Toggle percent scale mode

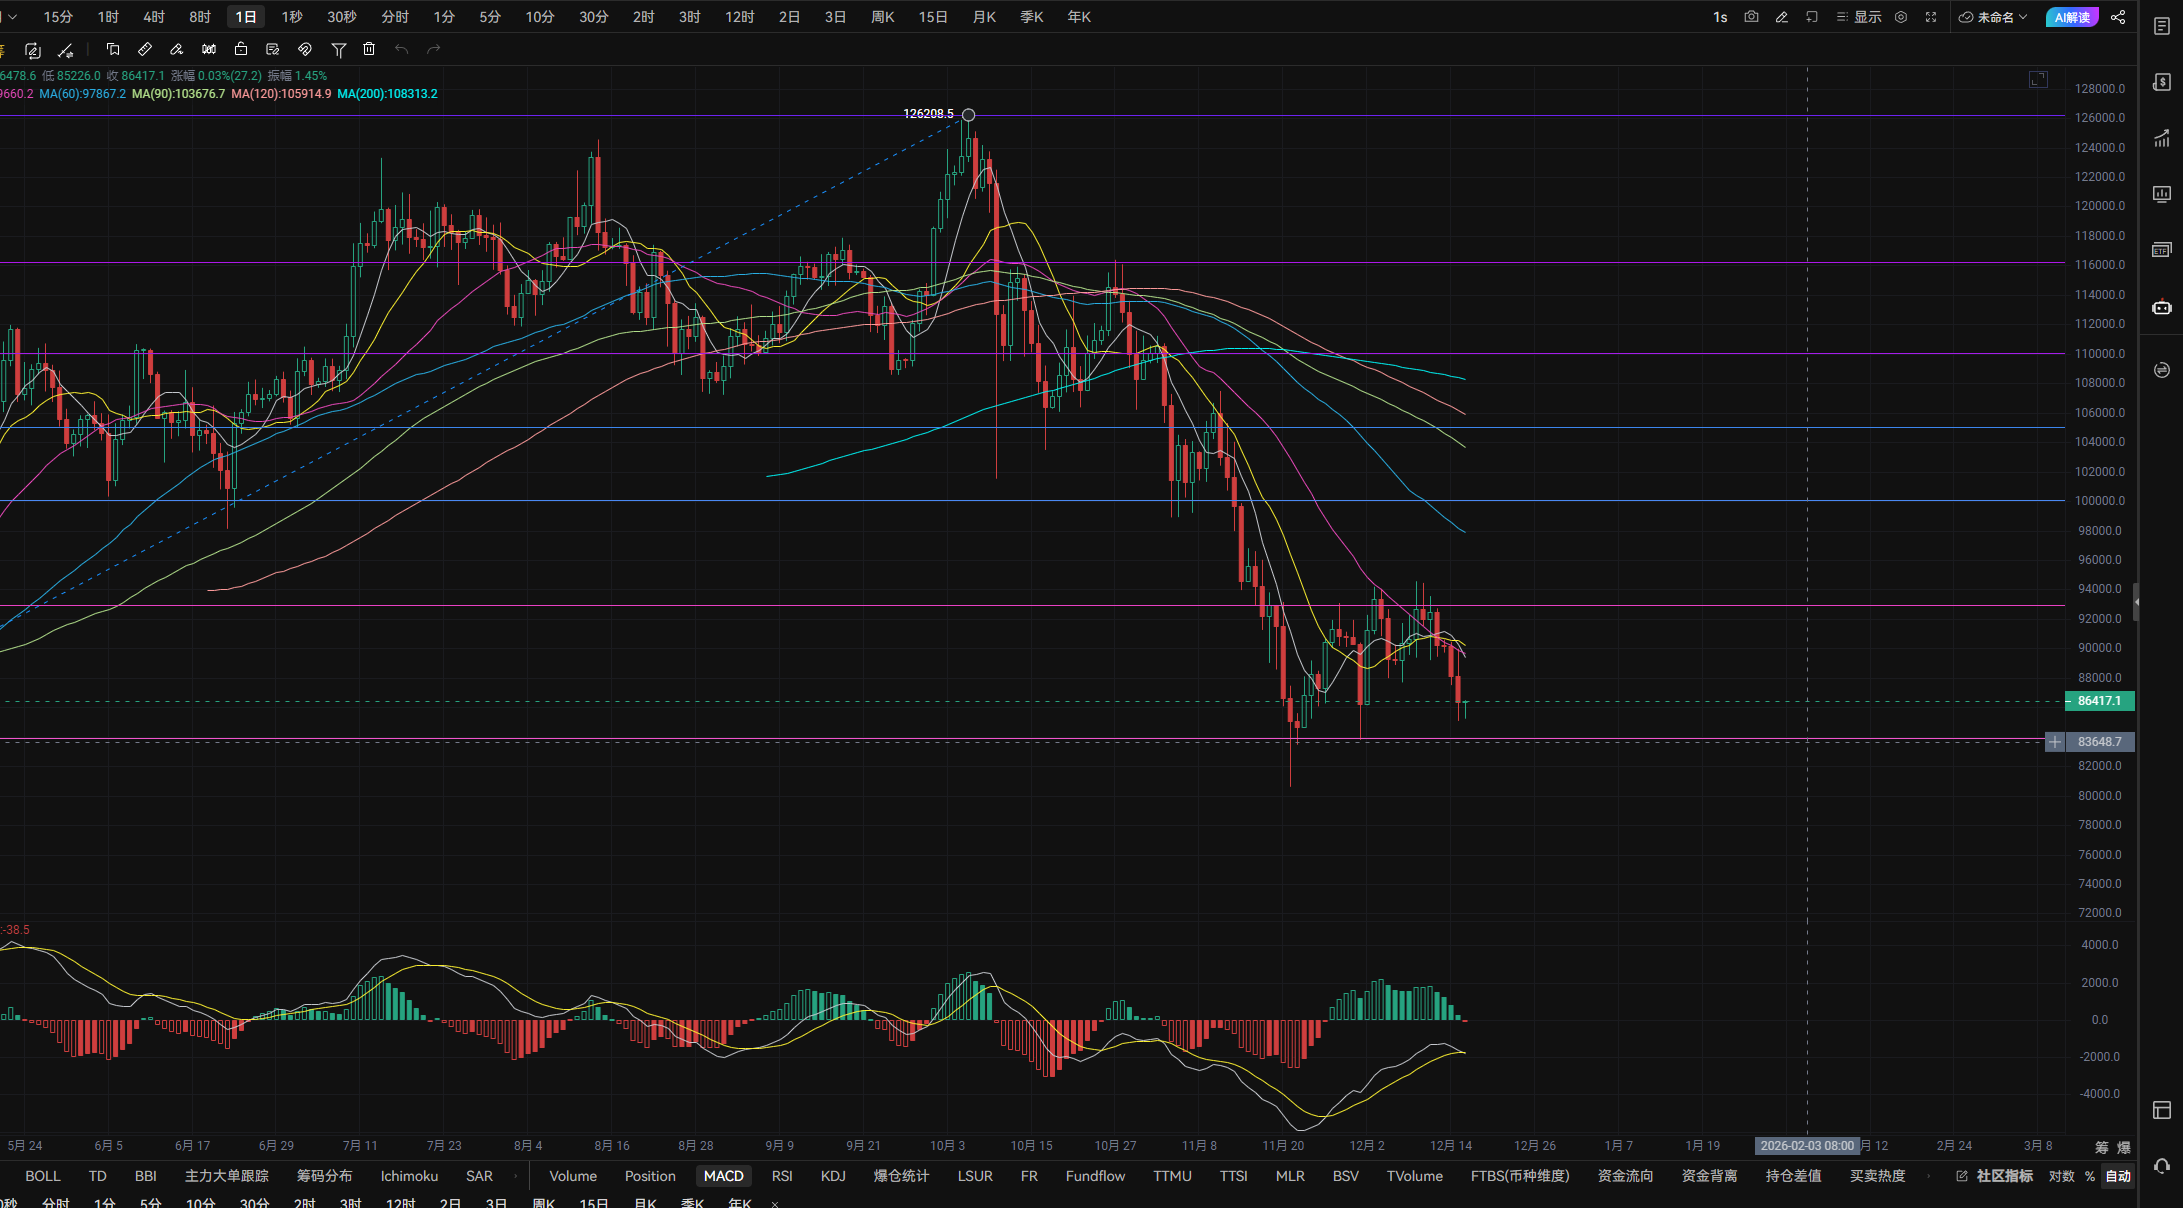click(2090, 1176)
